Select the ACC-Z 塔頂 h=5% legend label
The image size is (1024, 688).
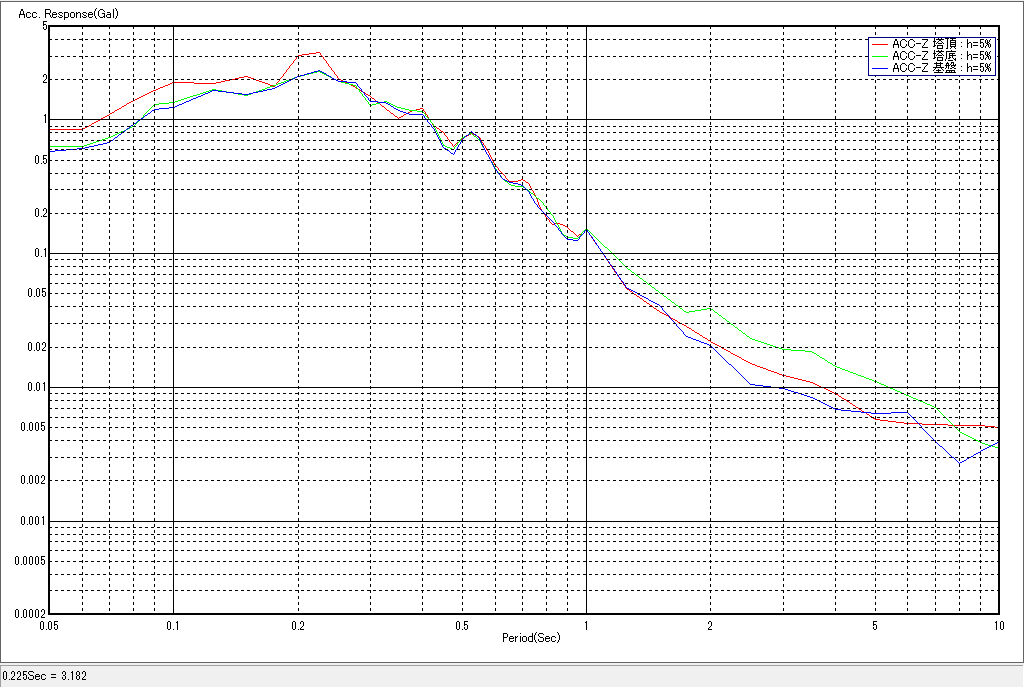pos(941,45)
